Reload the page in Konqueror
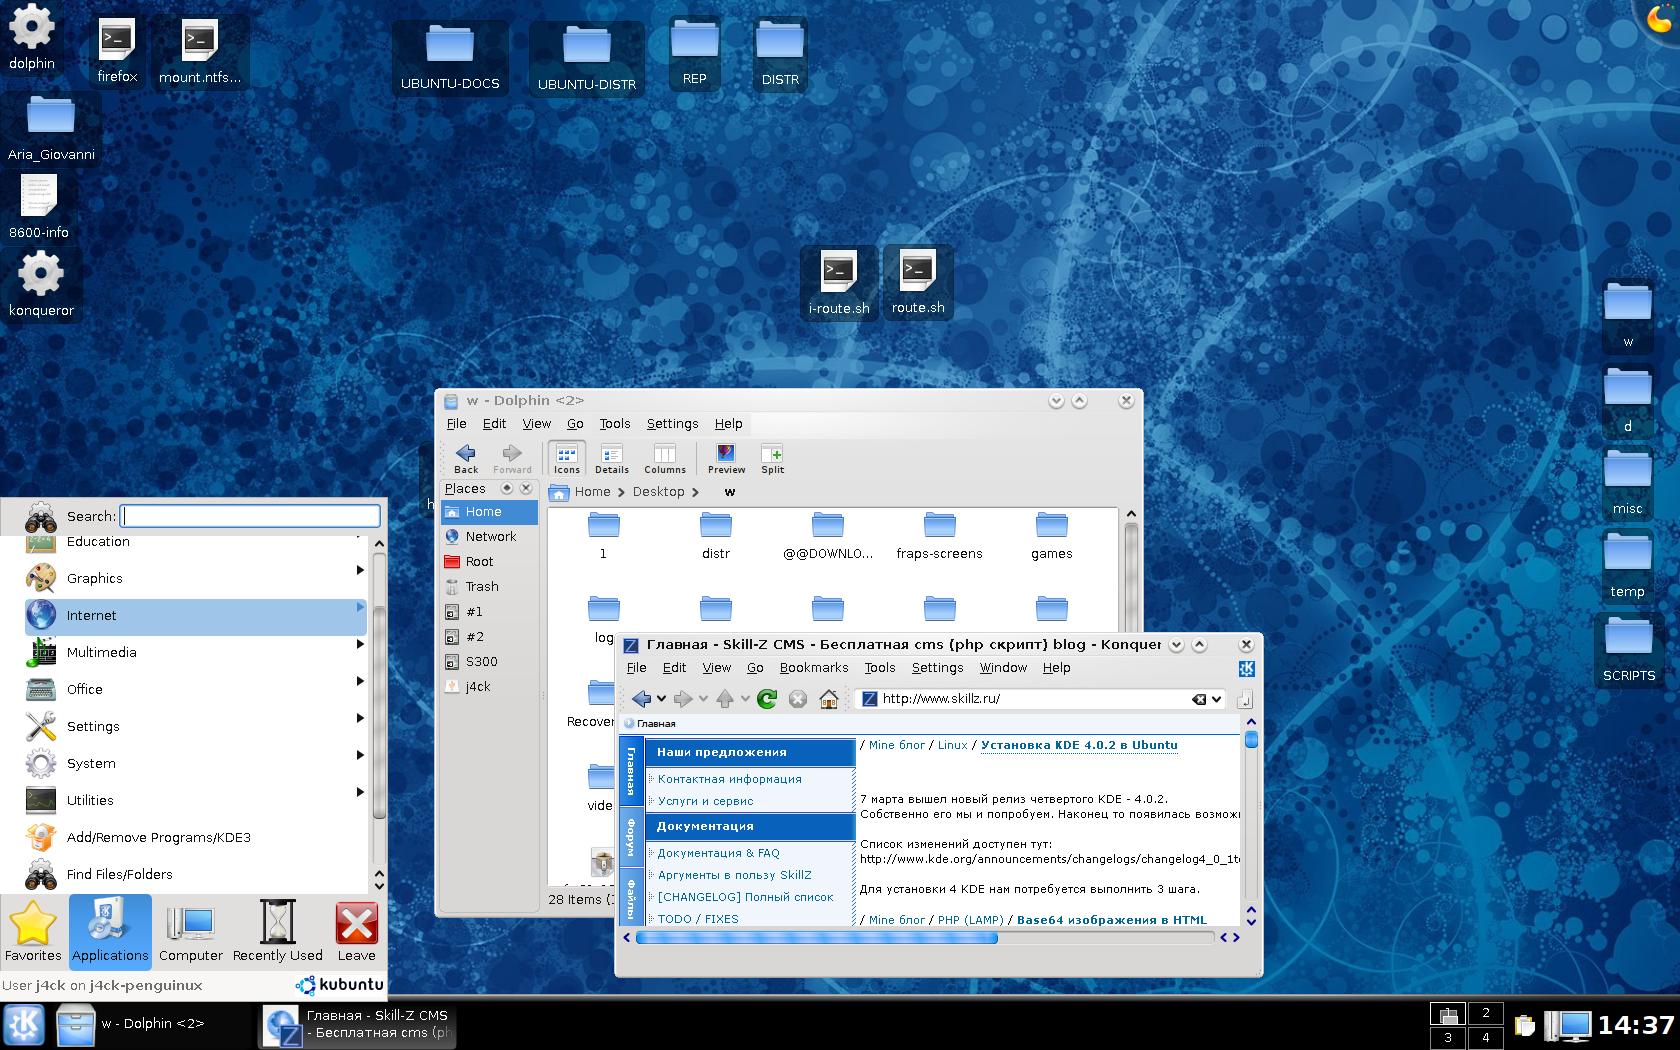Screen dimensions: 1680x1050 [767, 699]
